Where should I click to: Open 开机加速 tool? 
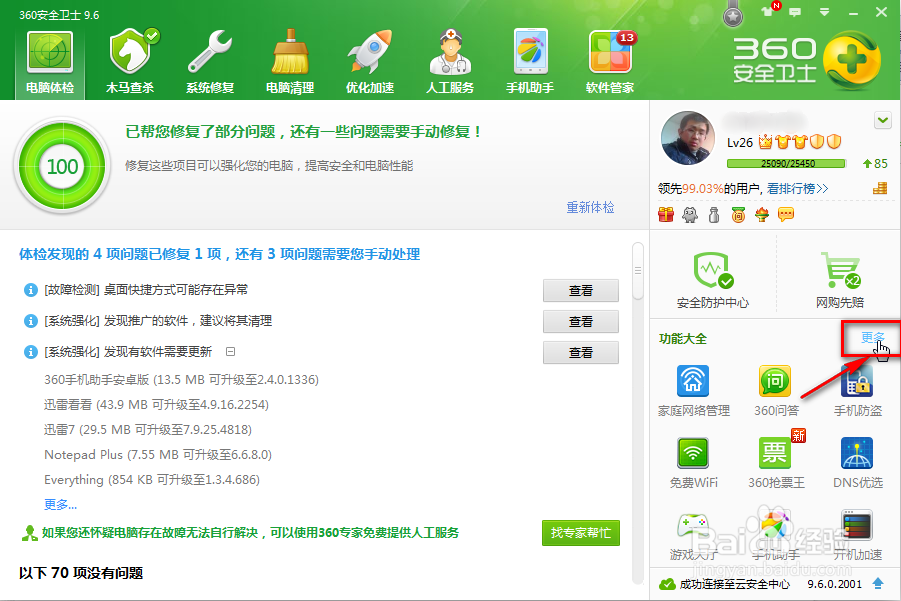[x=857, y=535]
